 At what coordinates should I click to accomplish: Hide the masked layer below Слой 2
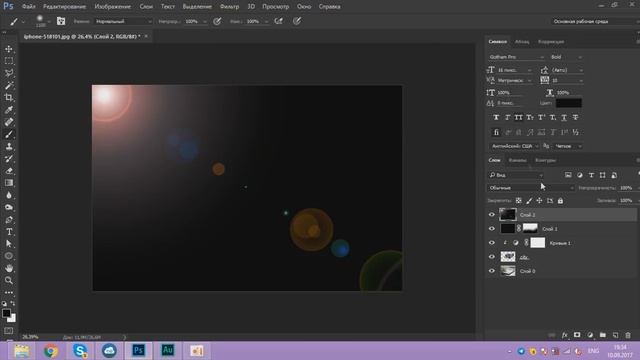click(x=491, y=229)
